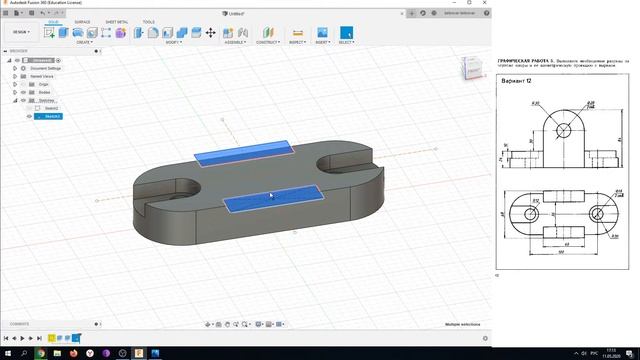Screen dimensions: 640x360
Task: Undo the last action
Action: tap(43, 13)
